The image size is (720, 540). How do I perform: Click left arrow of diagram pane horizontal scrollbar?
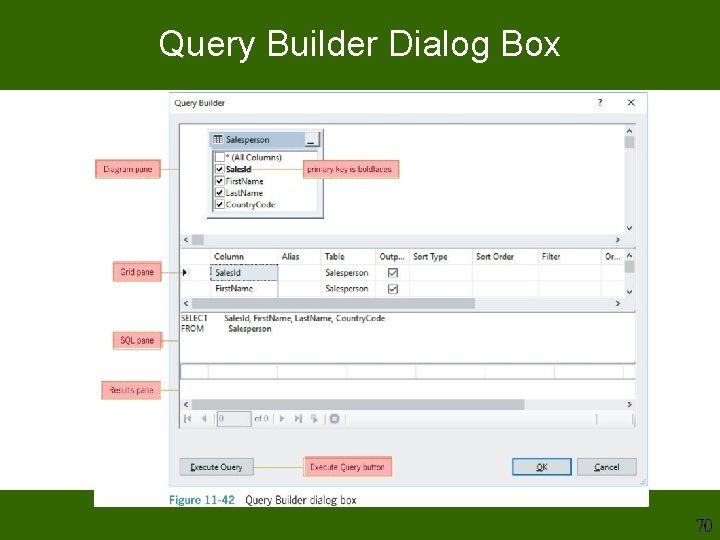point(186,240)
